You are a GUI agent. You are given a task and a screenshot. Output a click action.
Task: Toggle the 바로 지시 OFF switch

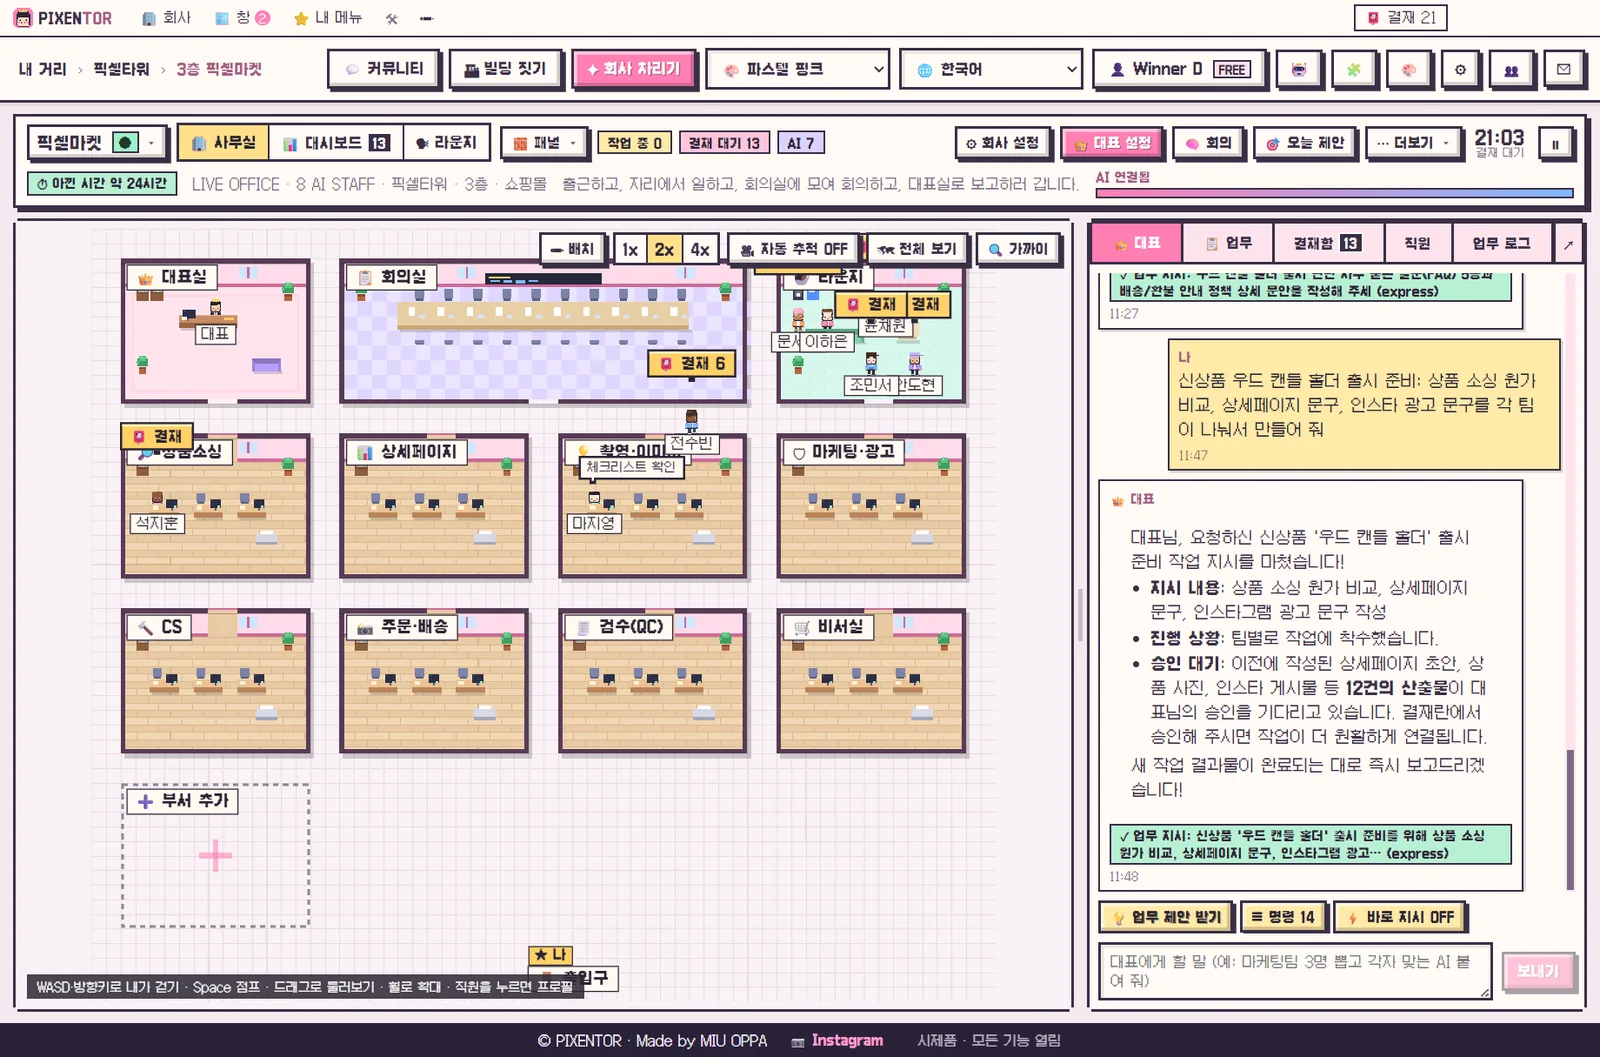[x=1401, y=917]
